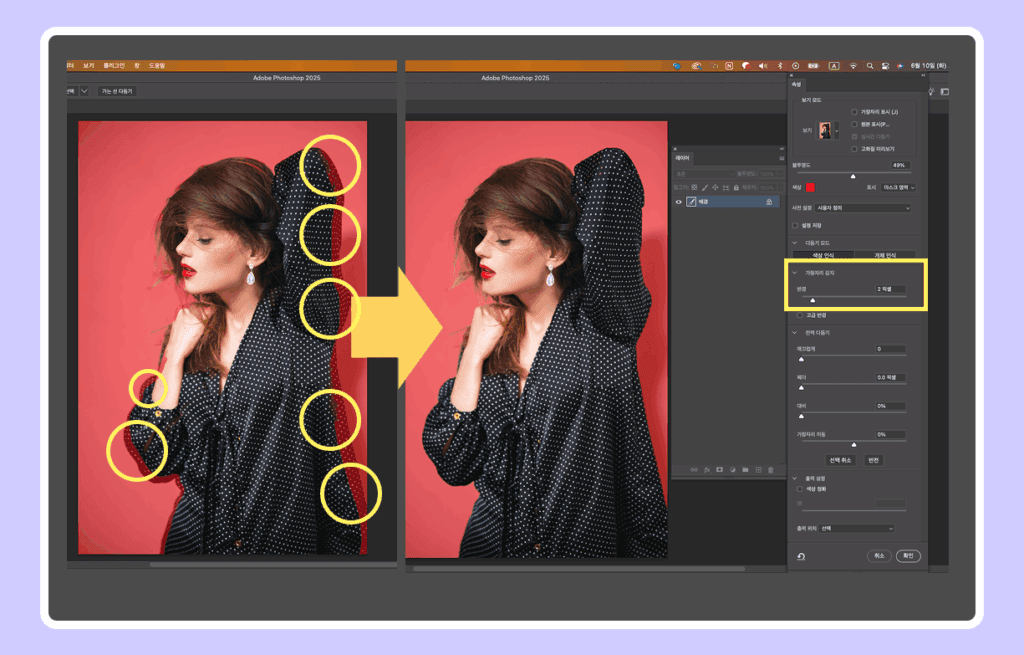Hide the background layer via its eye icon
The height and width of the screenshot is (655, 1024).
[x=679, y=202]
